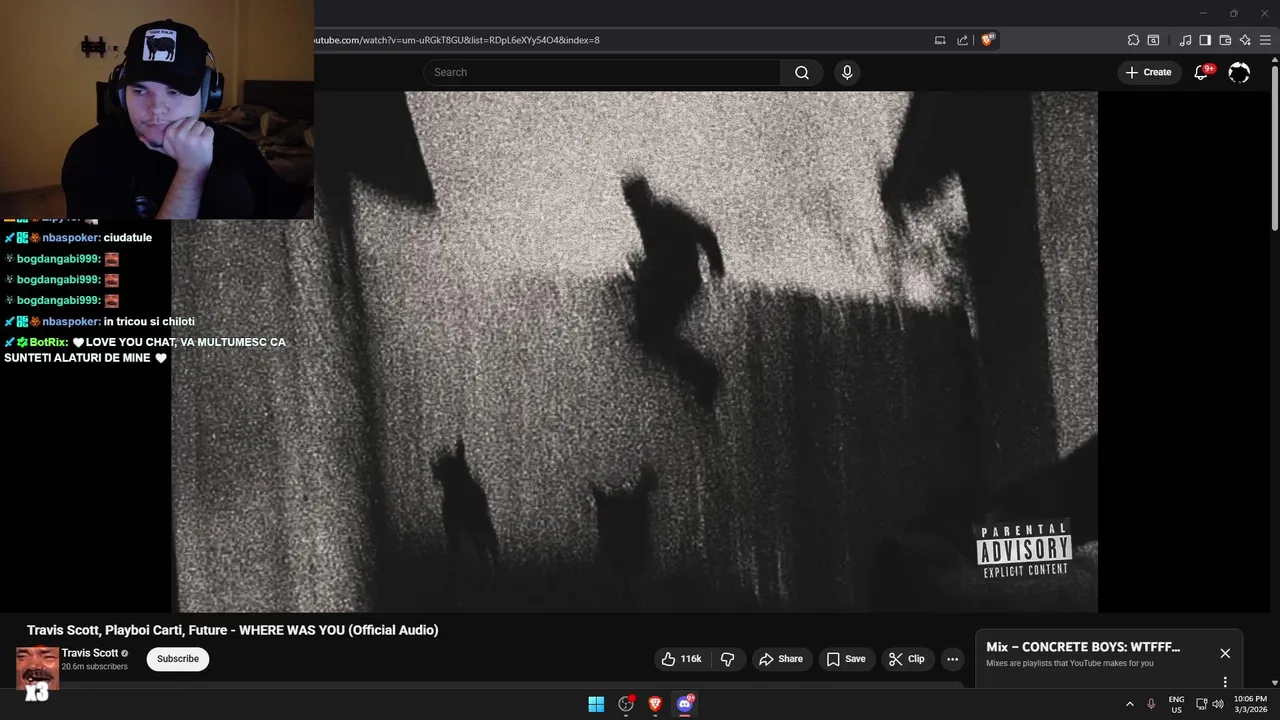Open the taskbar clock and date
This screenshot has width=1280, height=720.
click(1250, 704)
